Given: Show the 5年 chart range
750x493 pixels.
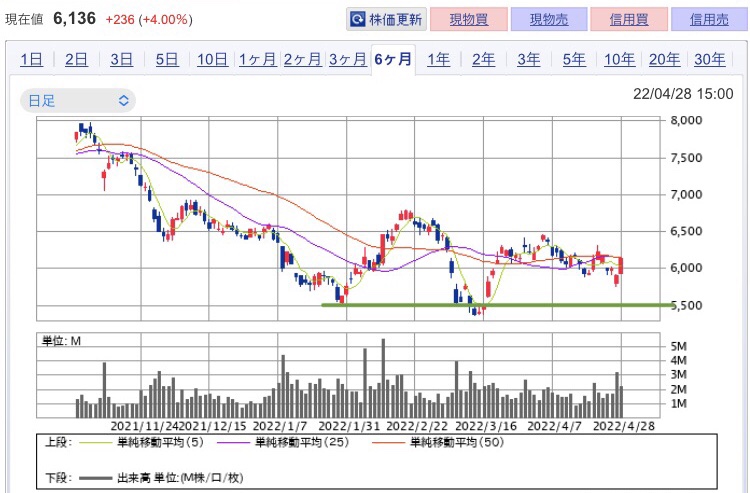Looking at the screenshot, I should pyautogui.click(x=574, y=59).
